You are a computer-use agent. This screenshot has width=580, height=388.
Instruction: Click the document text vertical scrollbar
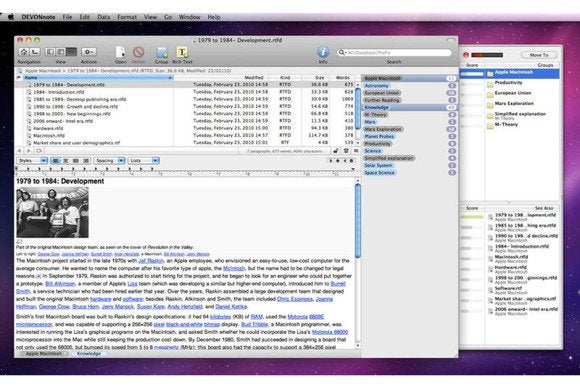(358, 263)
